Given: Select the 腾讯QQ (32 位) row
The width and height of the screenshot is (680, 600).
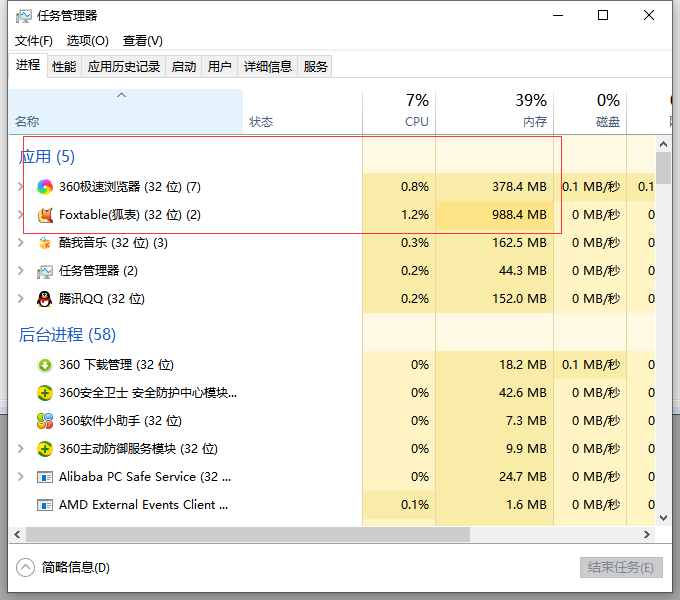Looking at the screenshot, I should click(x=332, y=299).
